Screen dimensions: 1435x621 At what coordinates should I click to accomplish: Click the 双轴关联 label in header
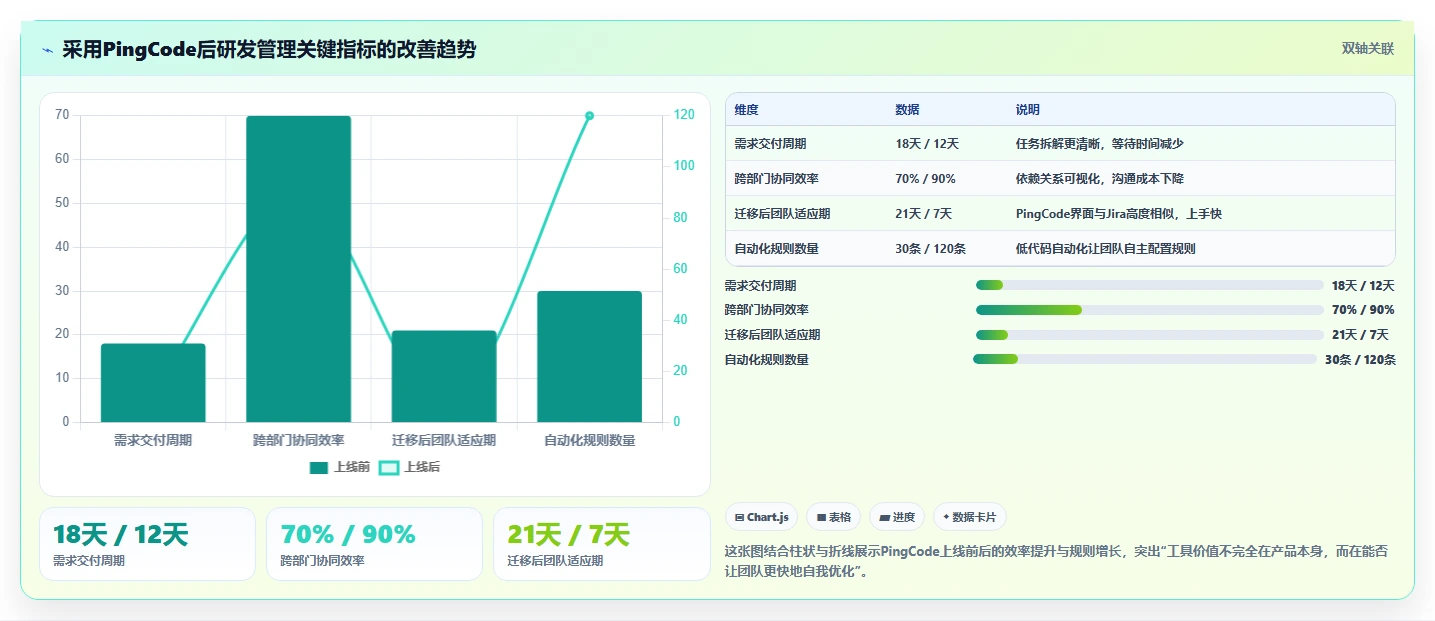click(x=1367, y=49)
